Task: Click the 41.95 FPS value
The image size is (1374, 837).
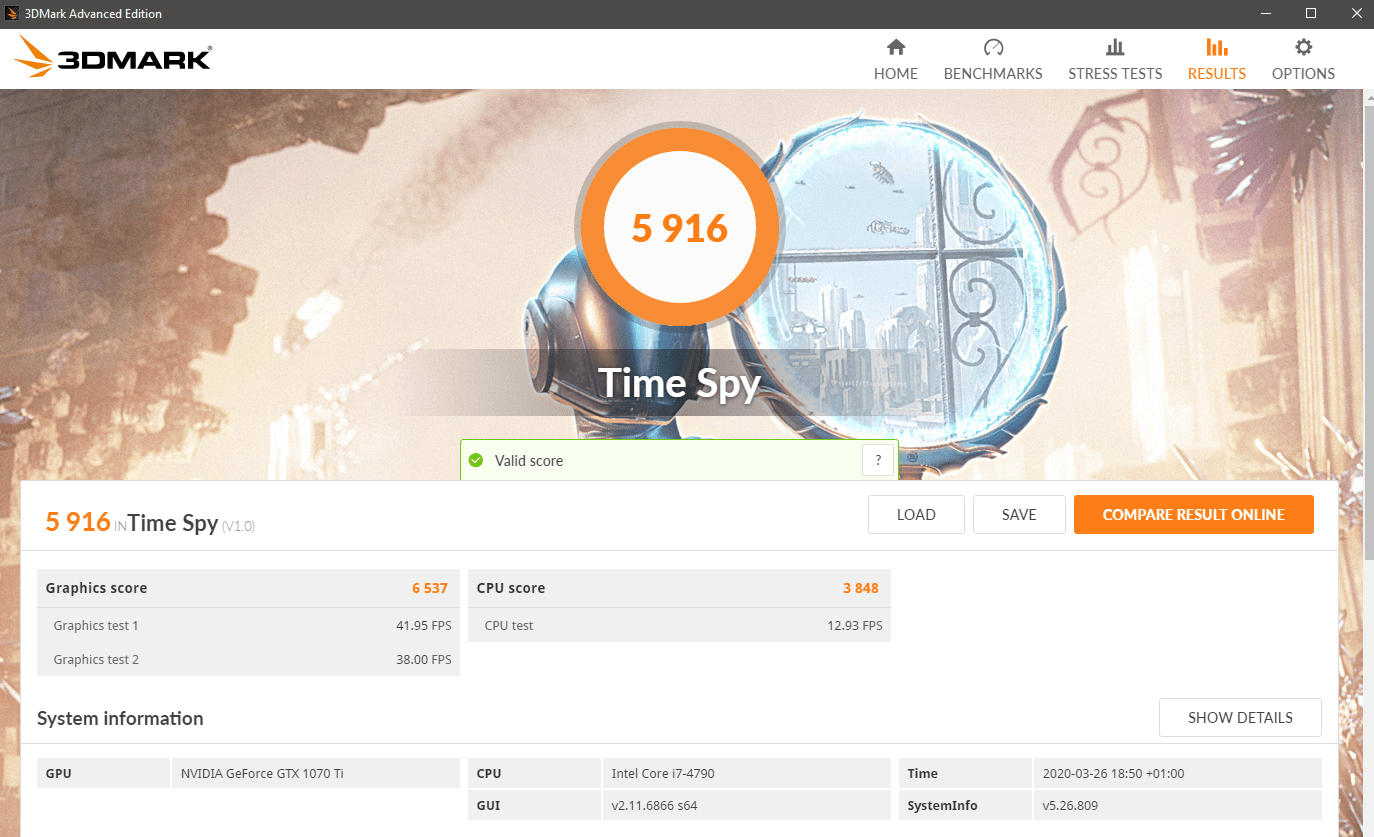Action: click(x=424, y=626)
